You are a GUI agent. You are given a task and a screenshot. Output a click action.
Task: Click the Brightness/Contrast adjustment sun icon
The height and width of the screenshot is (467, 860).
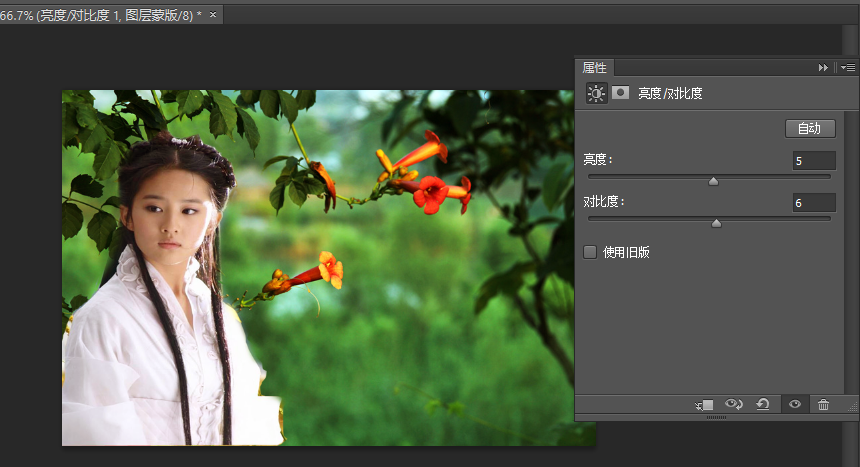click(596, 93)
